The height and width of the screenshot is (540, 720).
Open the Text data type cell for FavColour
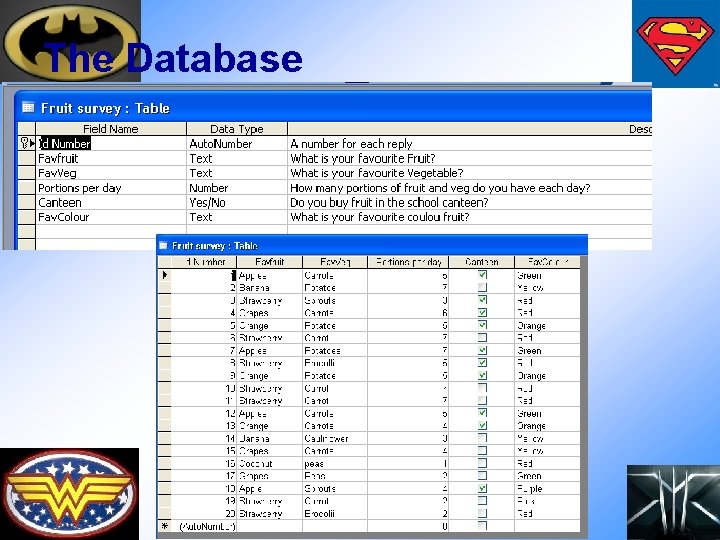pos(237,217)
